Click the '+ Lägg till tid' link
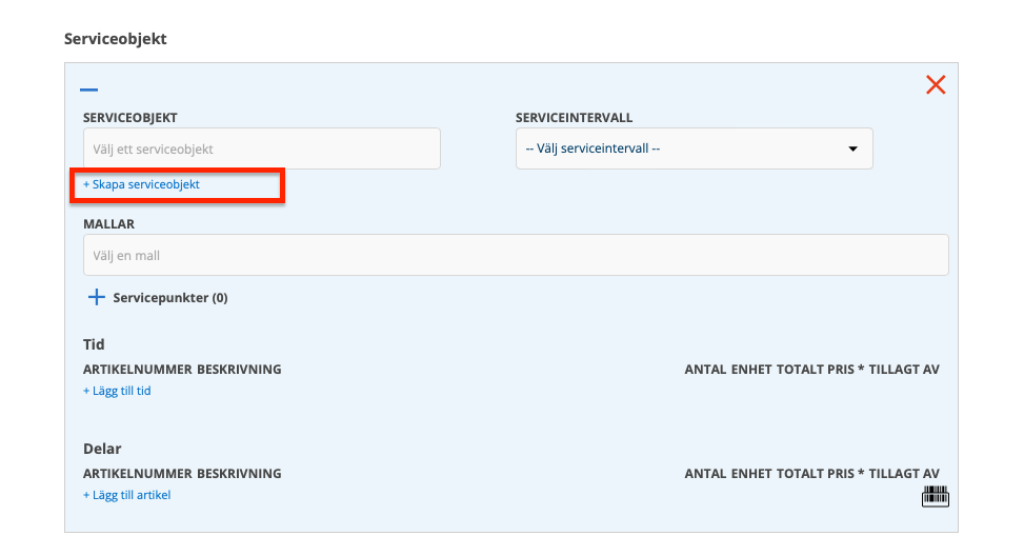 click(117, 391)
